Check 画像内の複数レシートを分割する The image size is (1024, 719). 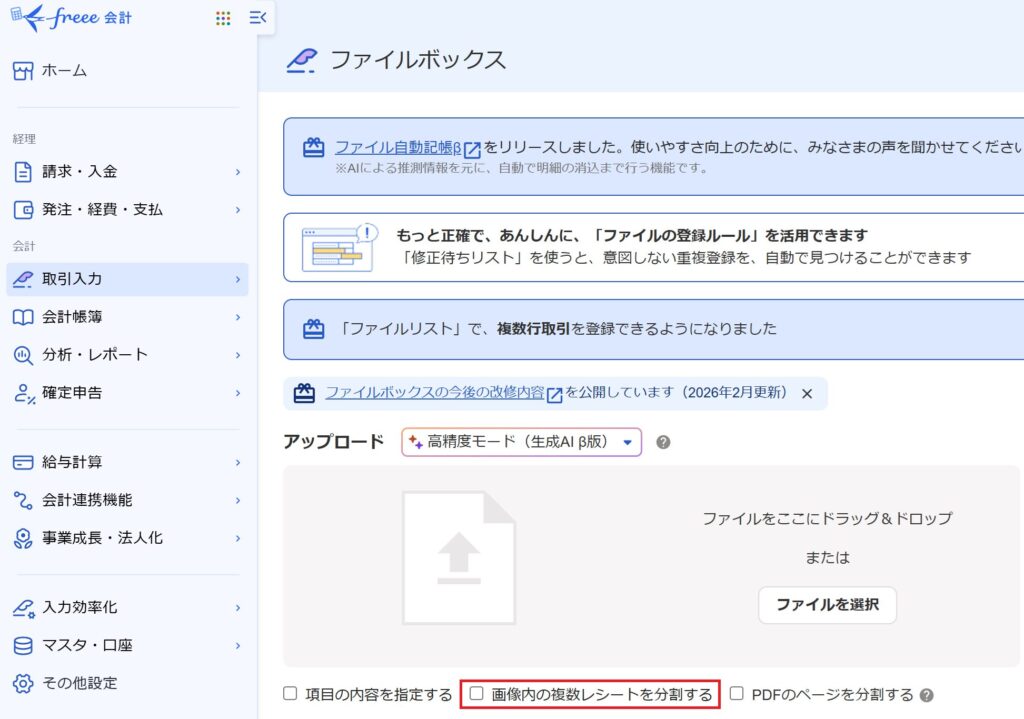click(x=477, y=693)
